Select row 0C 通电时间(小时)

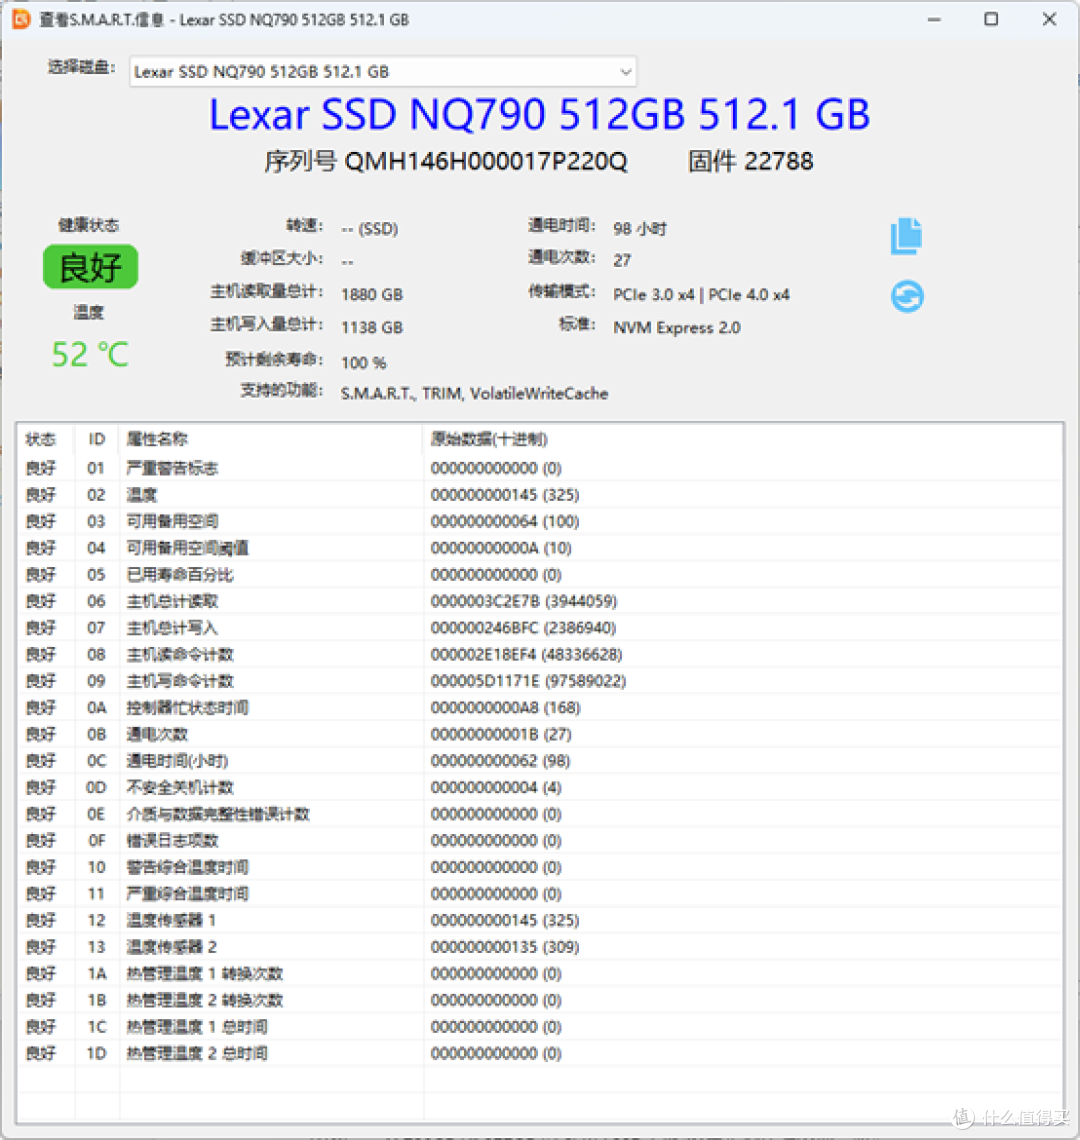pos(539,760)
